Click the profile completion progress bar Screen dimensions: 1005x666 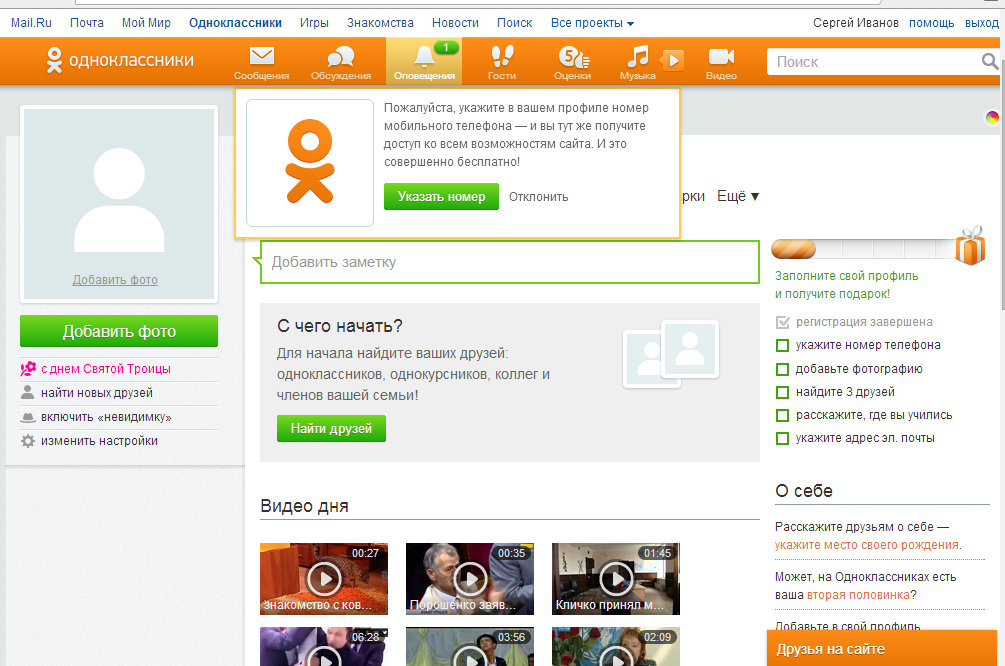pyautogui.click(x=863, y=249)
